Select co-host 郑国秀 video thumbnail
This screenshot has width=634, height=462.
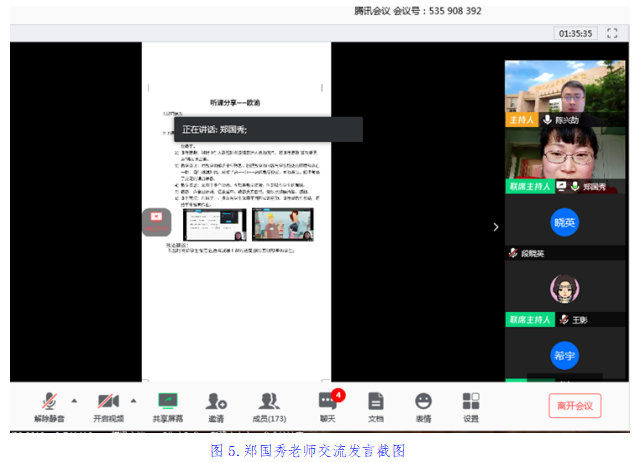tap(564, 159)
